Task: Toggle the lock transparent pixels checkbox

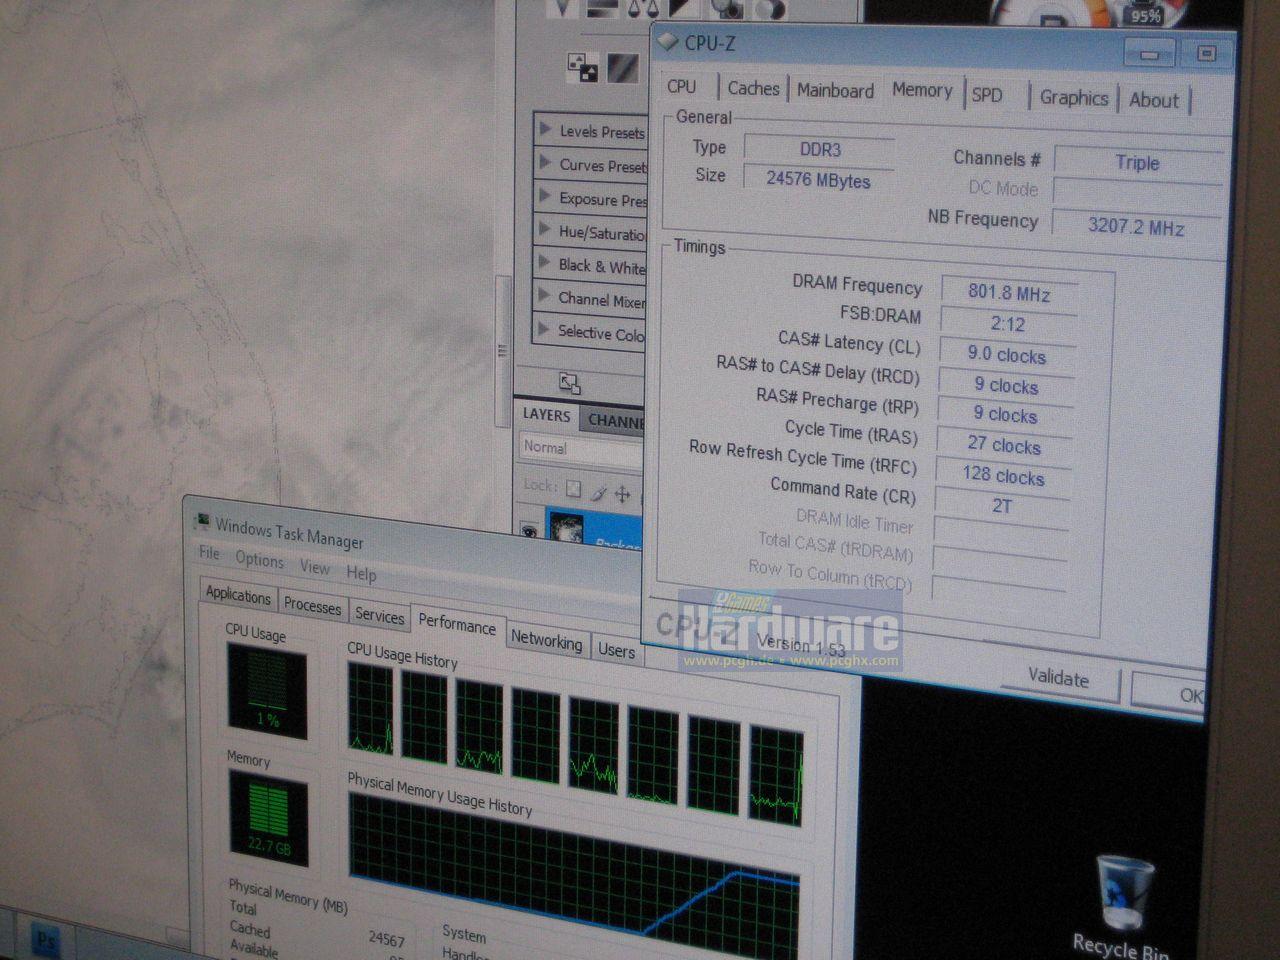Action: click(x=573, y=489)
